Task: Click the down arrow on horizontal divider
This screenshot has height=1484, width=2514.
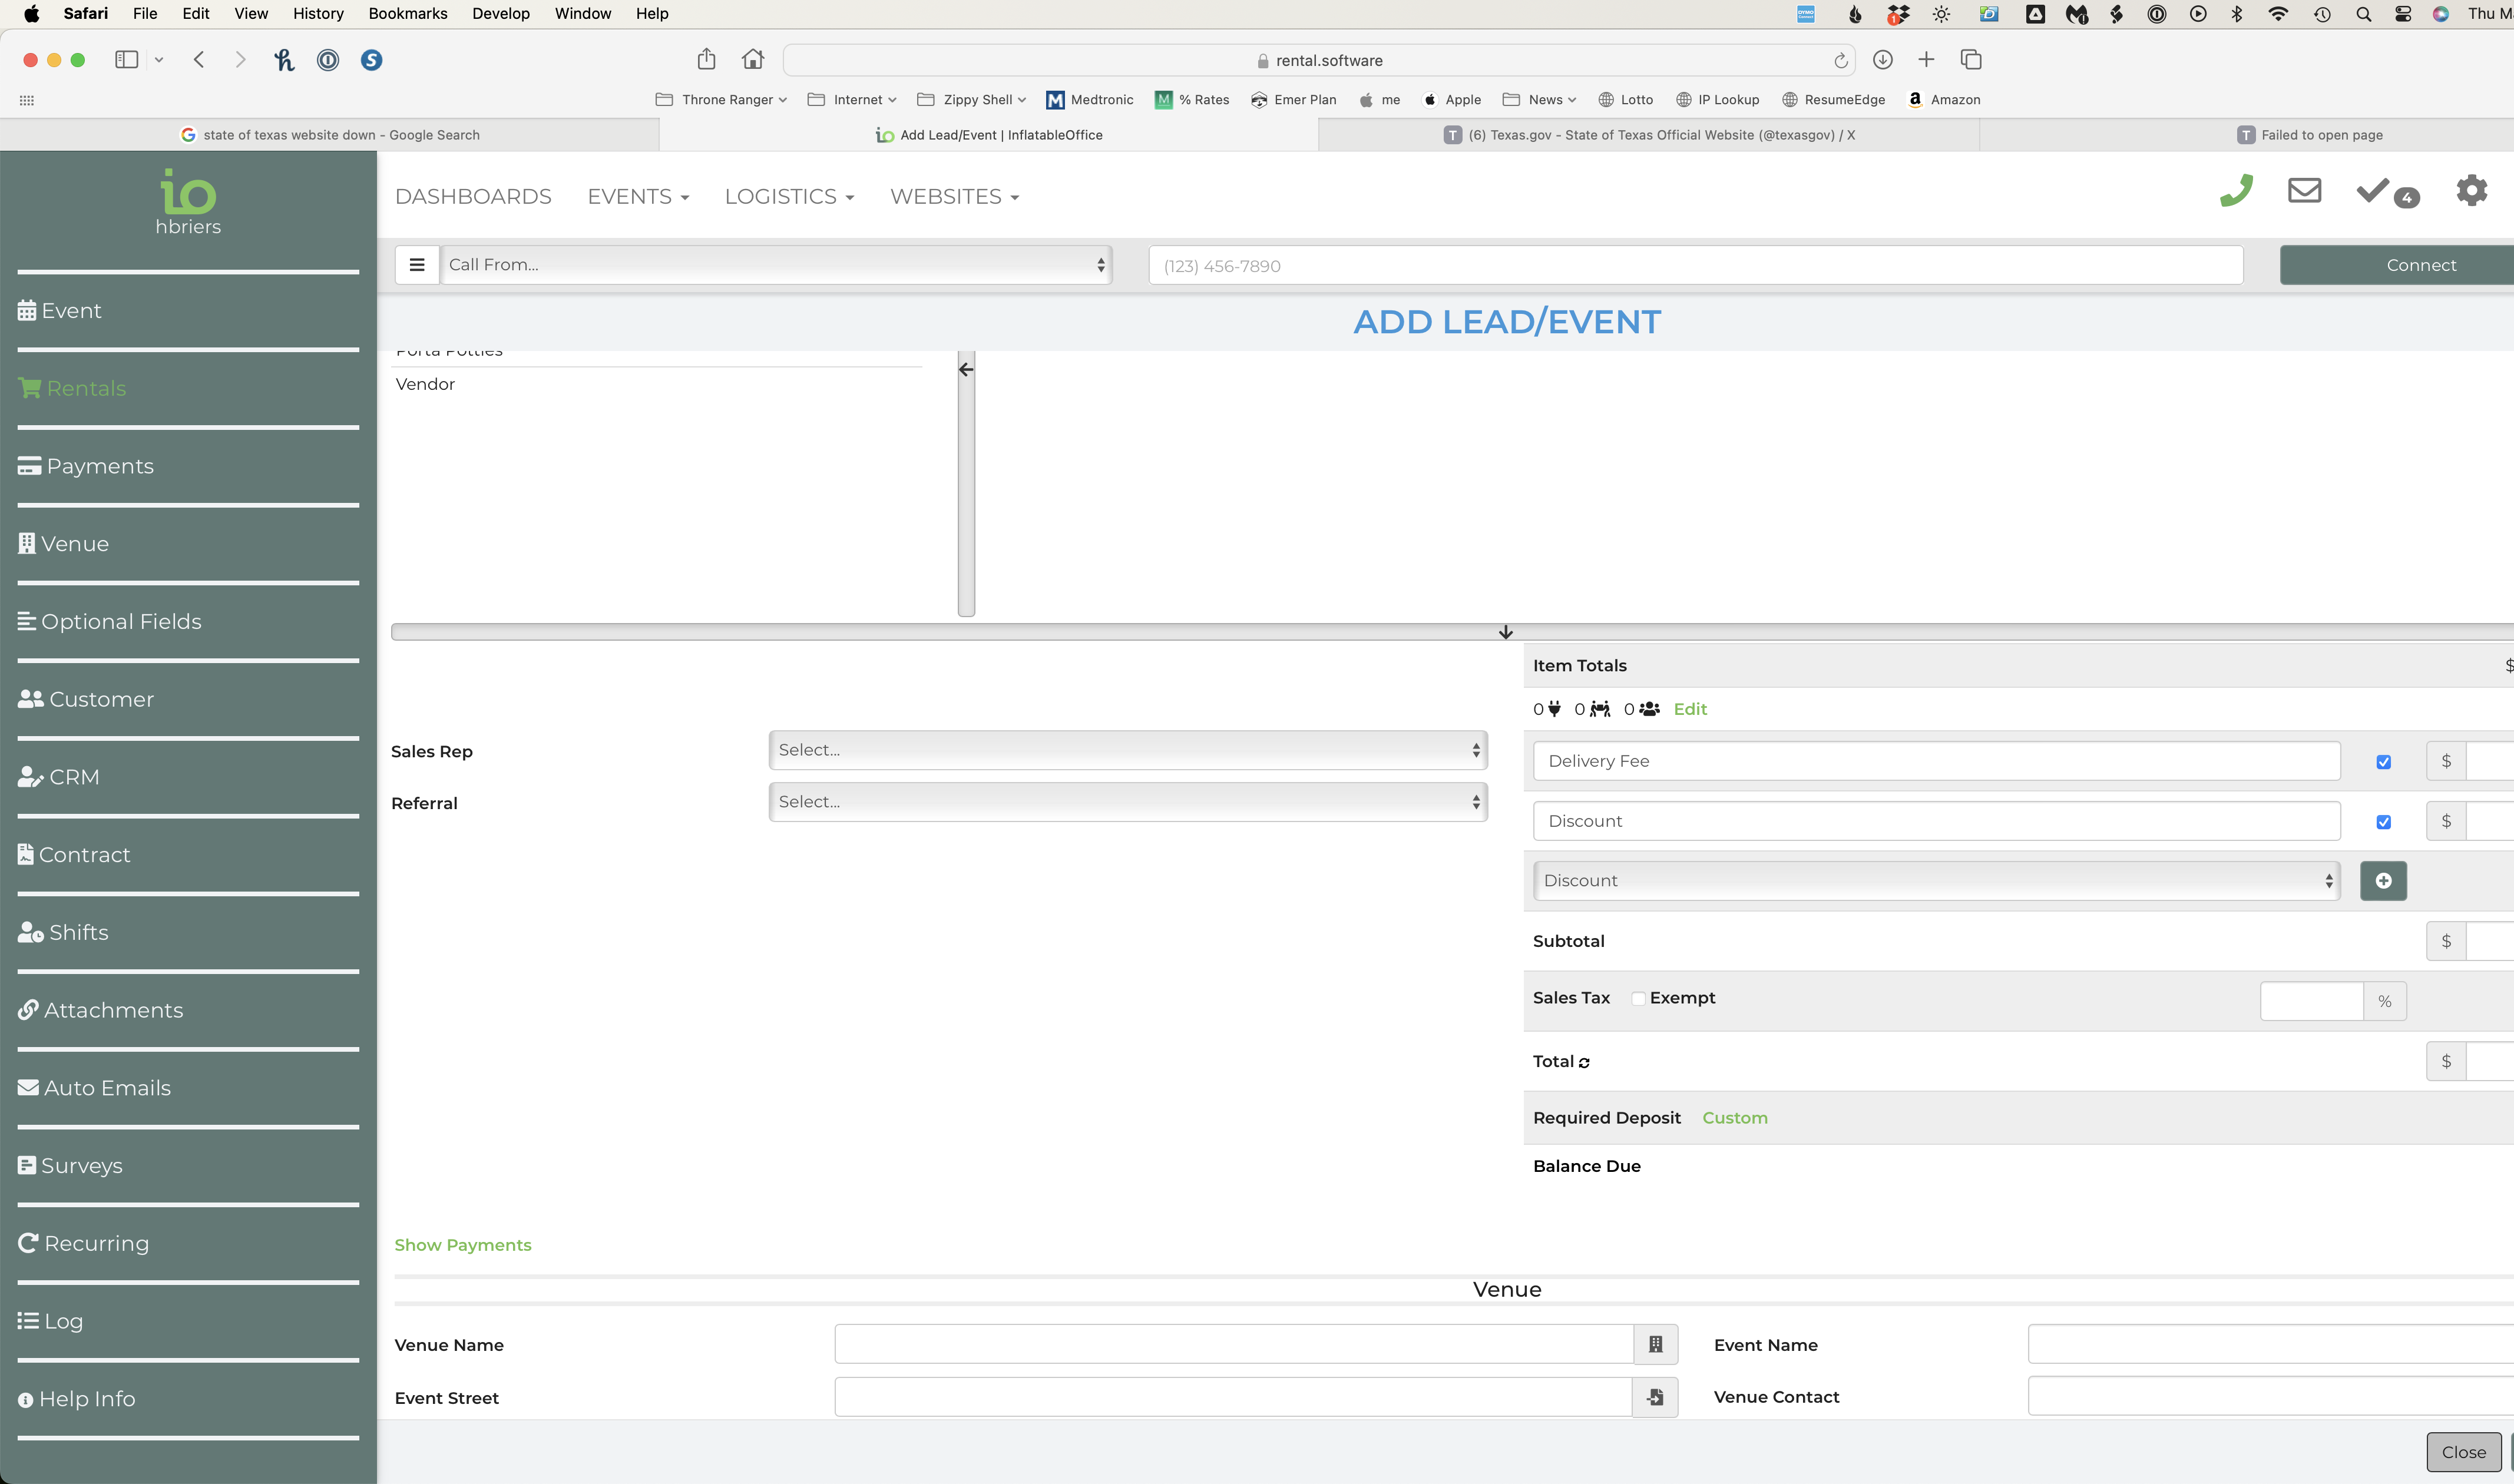Action: point(1505,632)
